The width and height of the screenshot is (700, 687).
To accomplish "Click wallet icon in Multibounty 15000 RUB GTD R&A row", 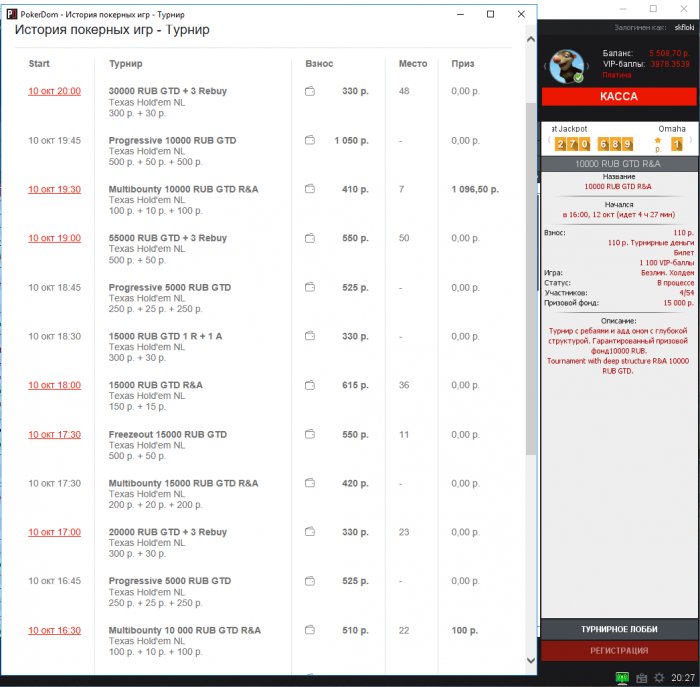I will 310,483.
